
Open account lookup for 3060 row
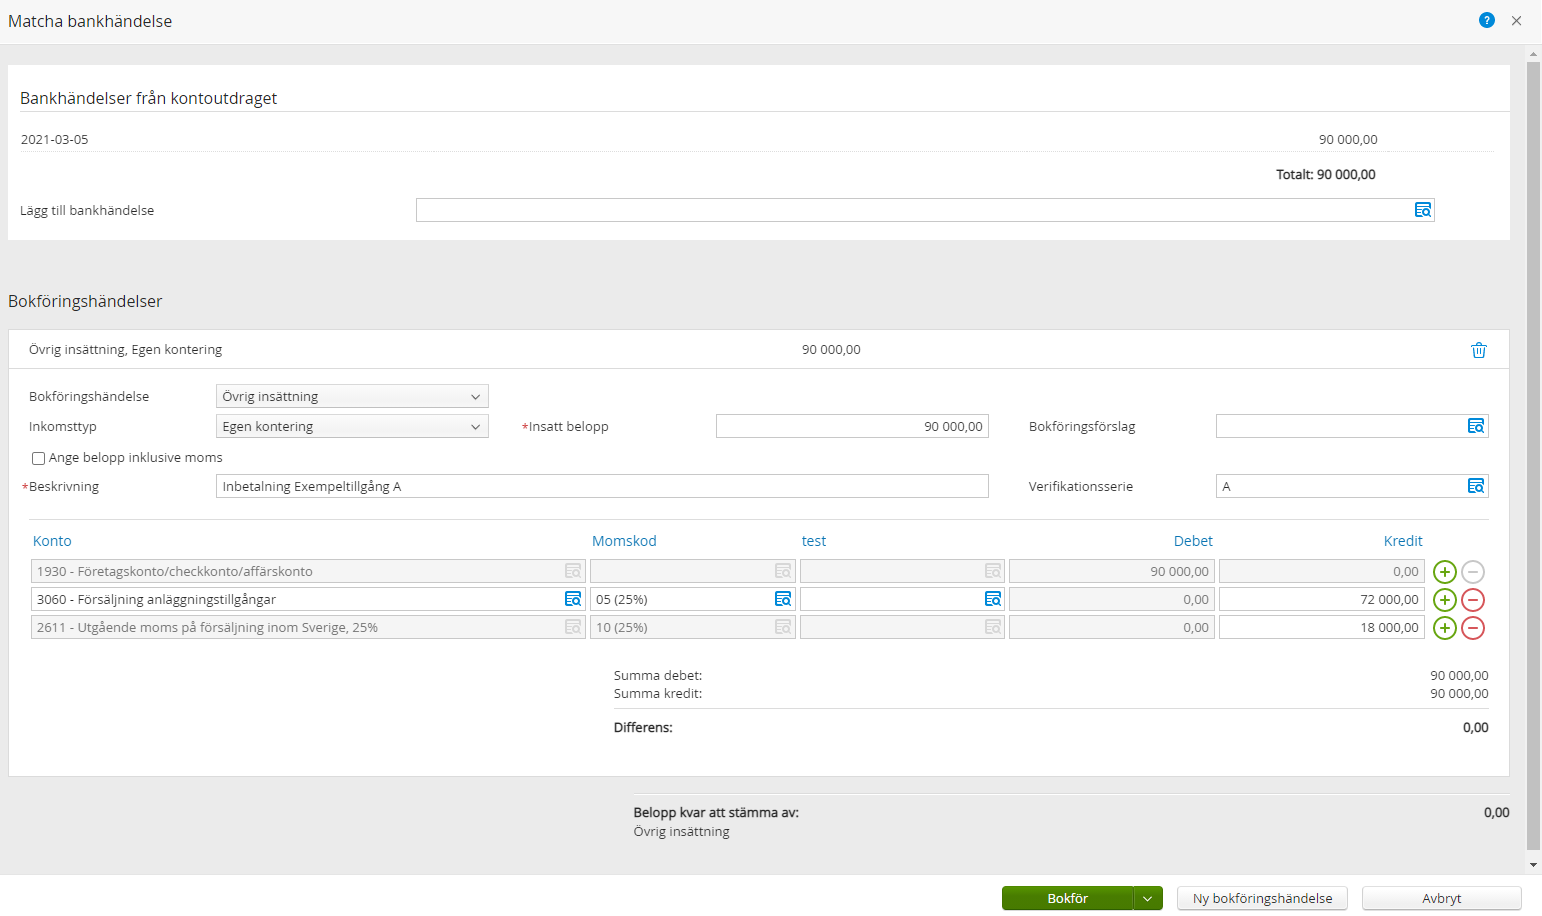(x=573, y=599)
